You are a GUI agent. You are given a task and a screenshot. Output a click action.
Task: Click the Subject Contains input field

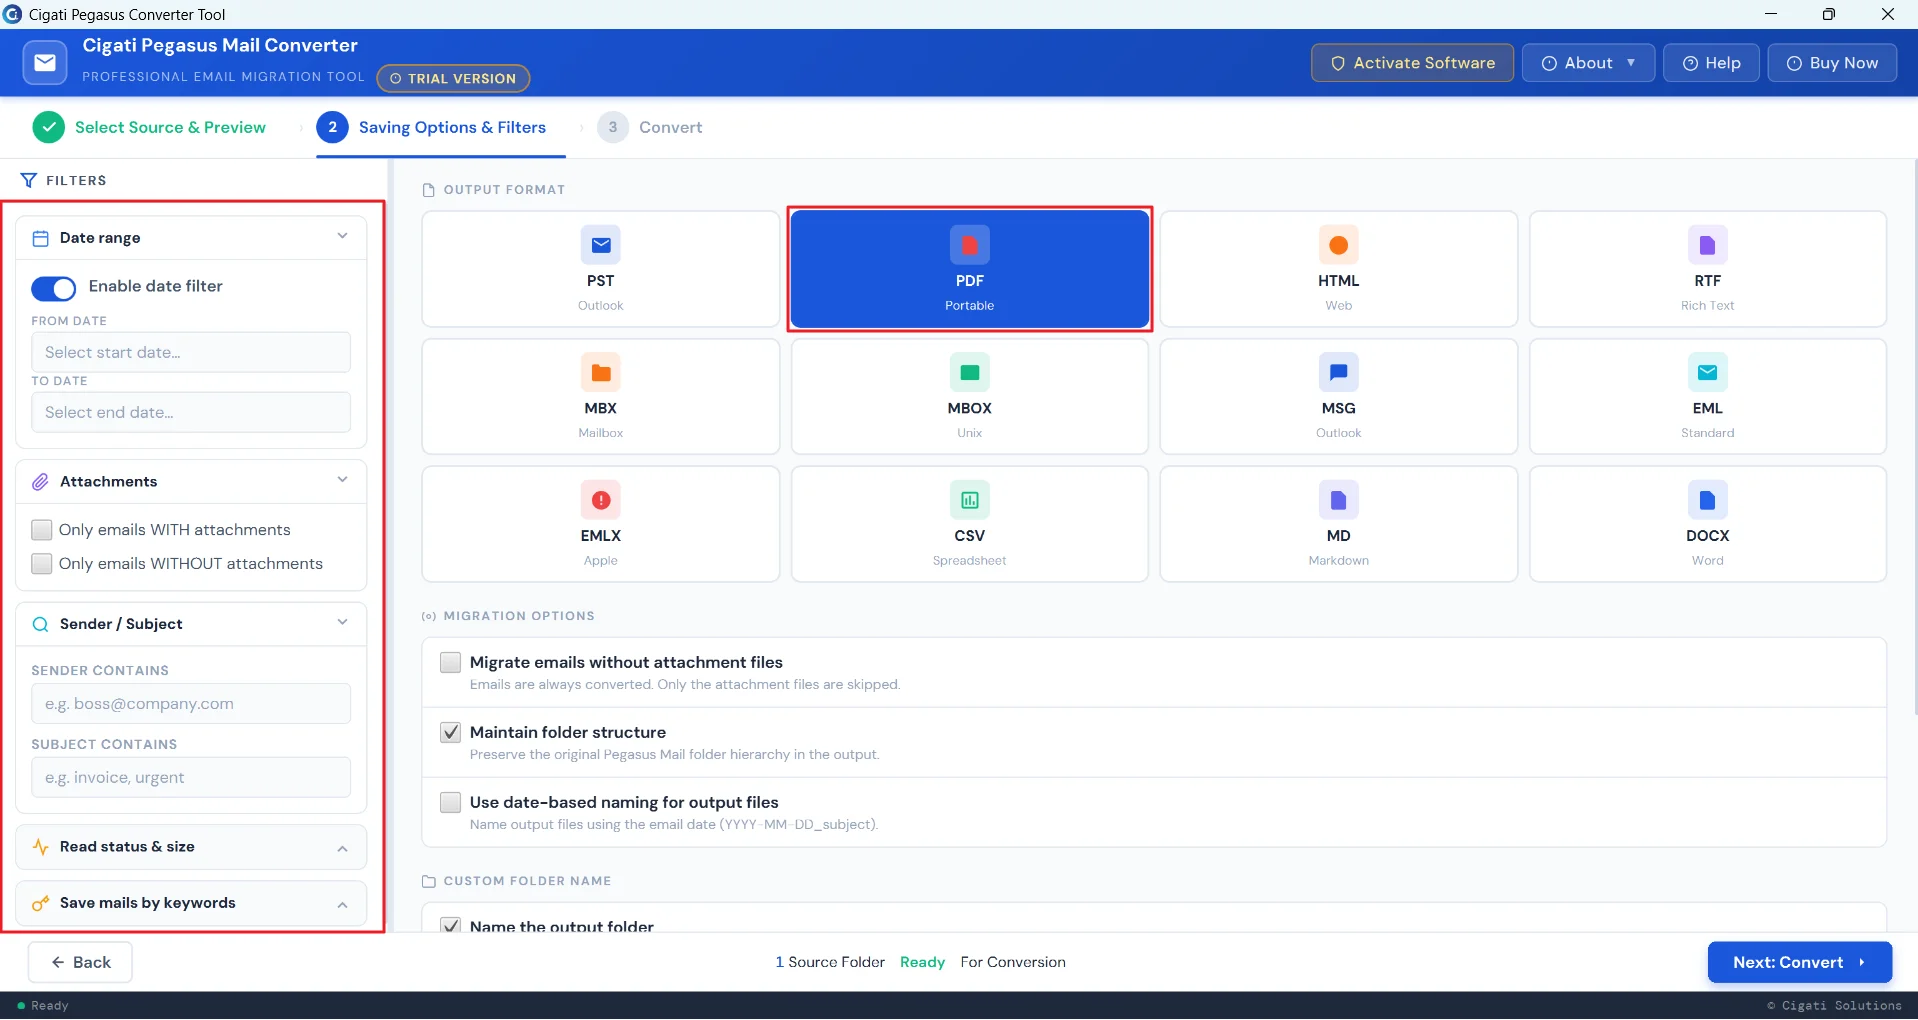coord(191,778)
